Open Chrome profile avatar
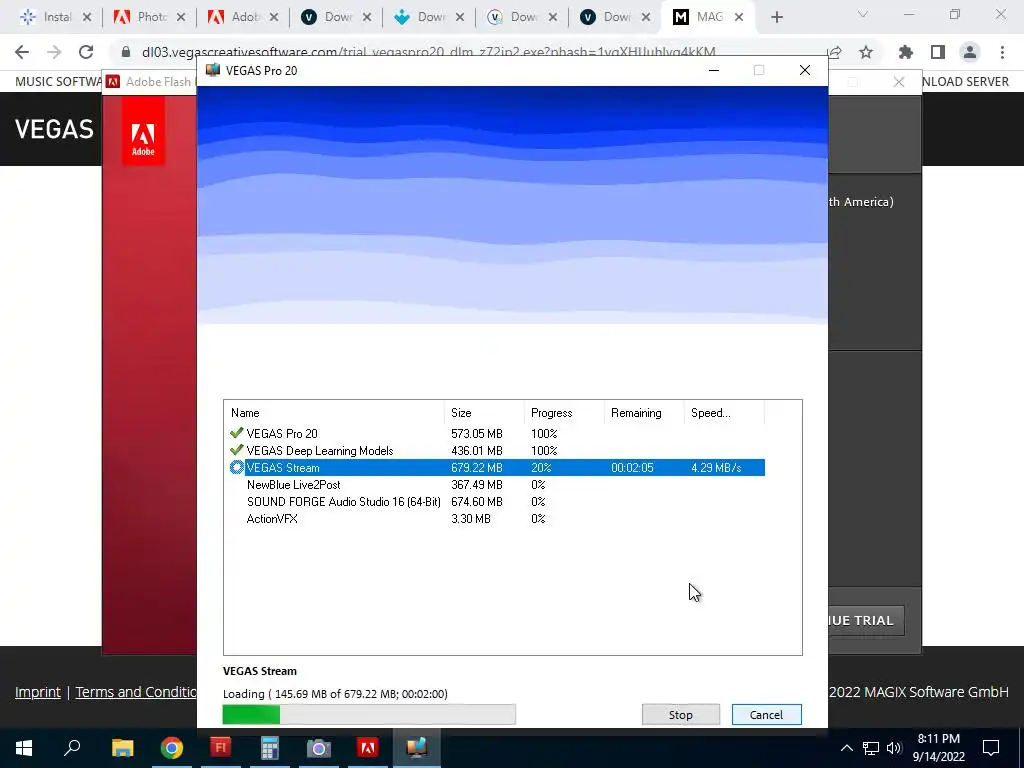Screen dimensions: 1024x768 (970, 52)
